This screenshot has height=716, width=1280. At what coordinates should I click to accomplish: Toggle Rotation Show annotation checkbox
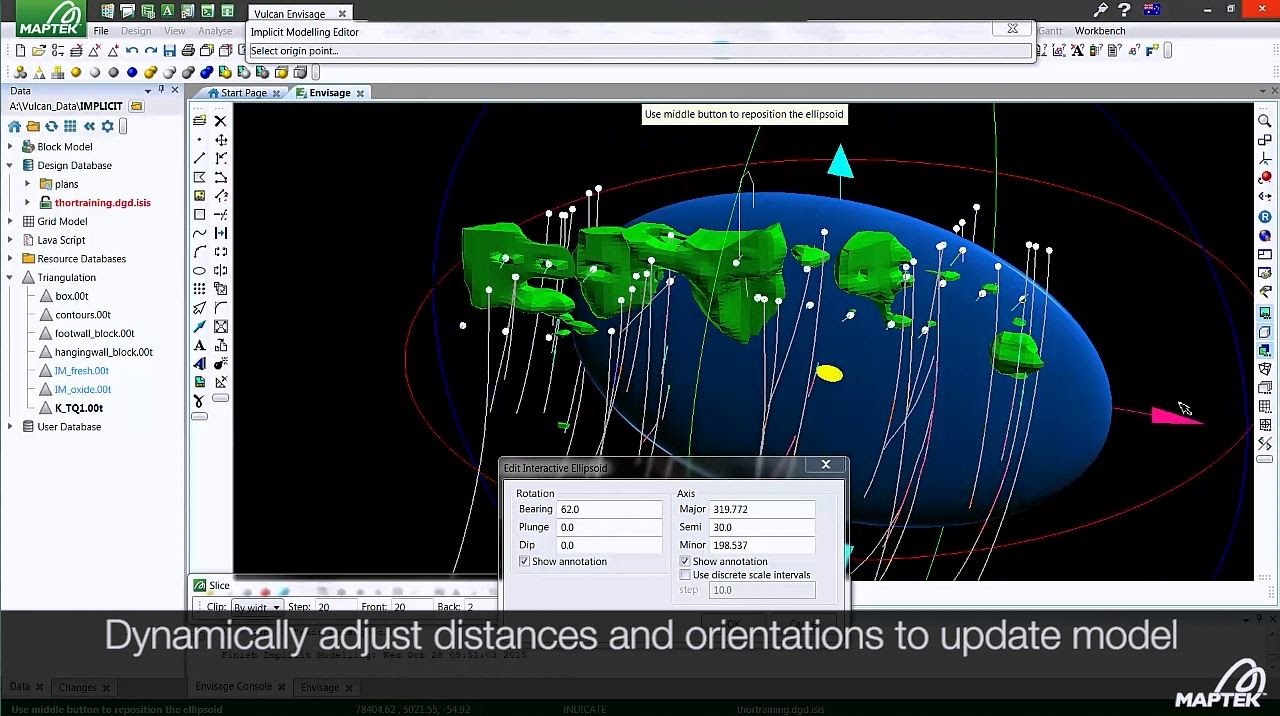point(524,562)
